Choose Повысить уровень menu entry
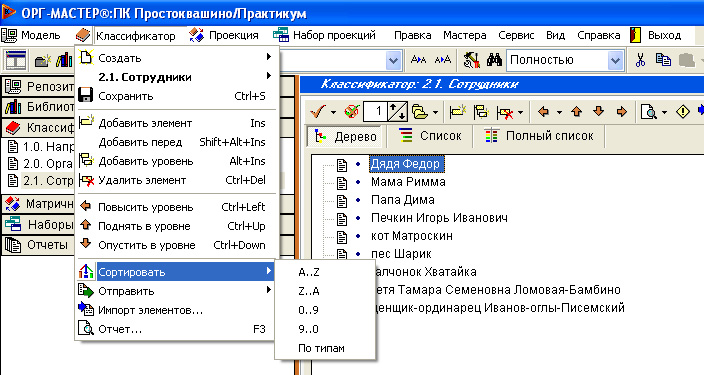Image resolution: width=704 pixels, height=375 pixels. [x=176, y=207]
